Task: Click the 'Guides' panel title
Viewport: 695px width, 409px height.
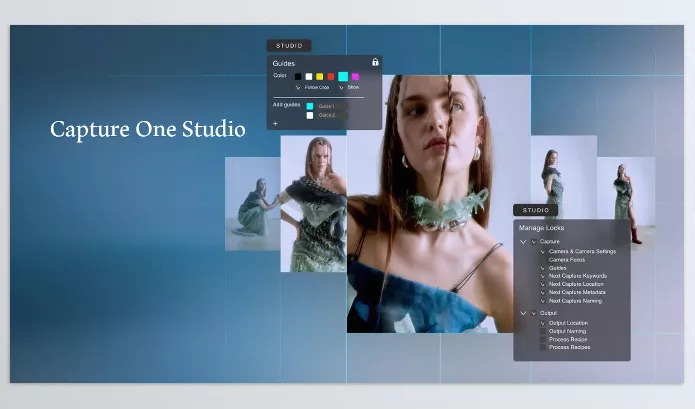Action: point(284,63)
